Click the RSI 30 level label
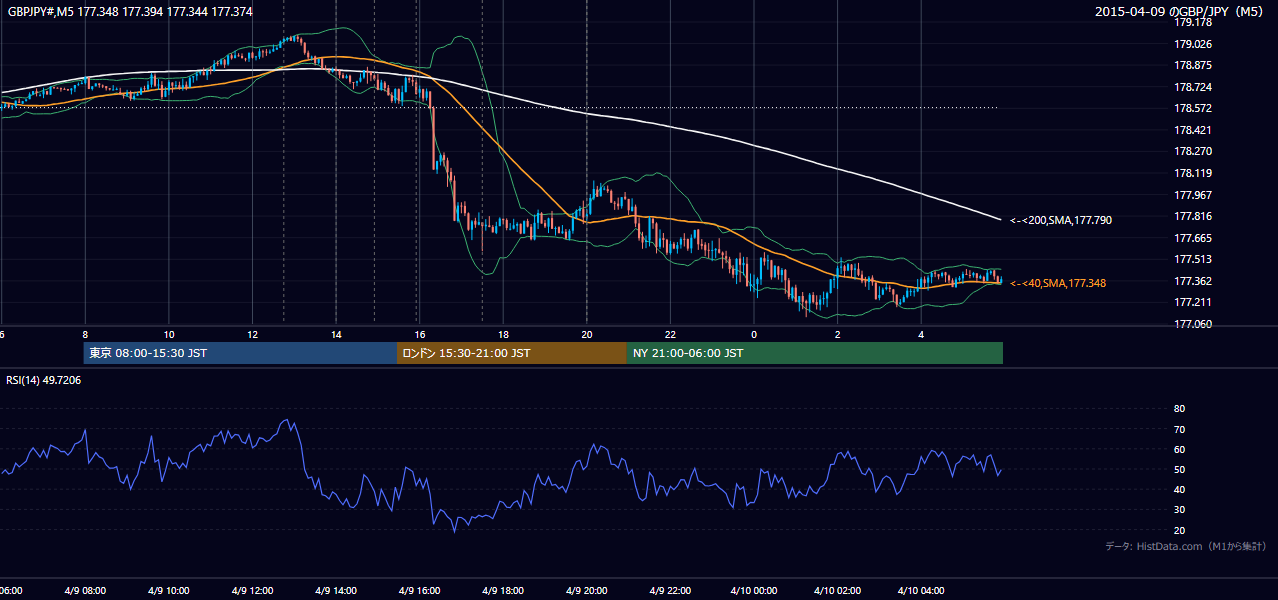 1179,510
